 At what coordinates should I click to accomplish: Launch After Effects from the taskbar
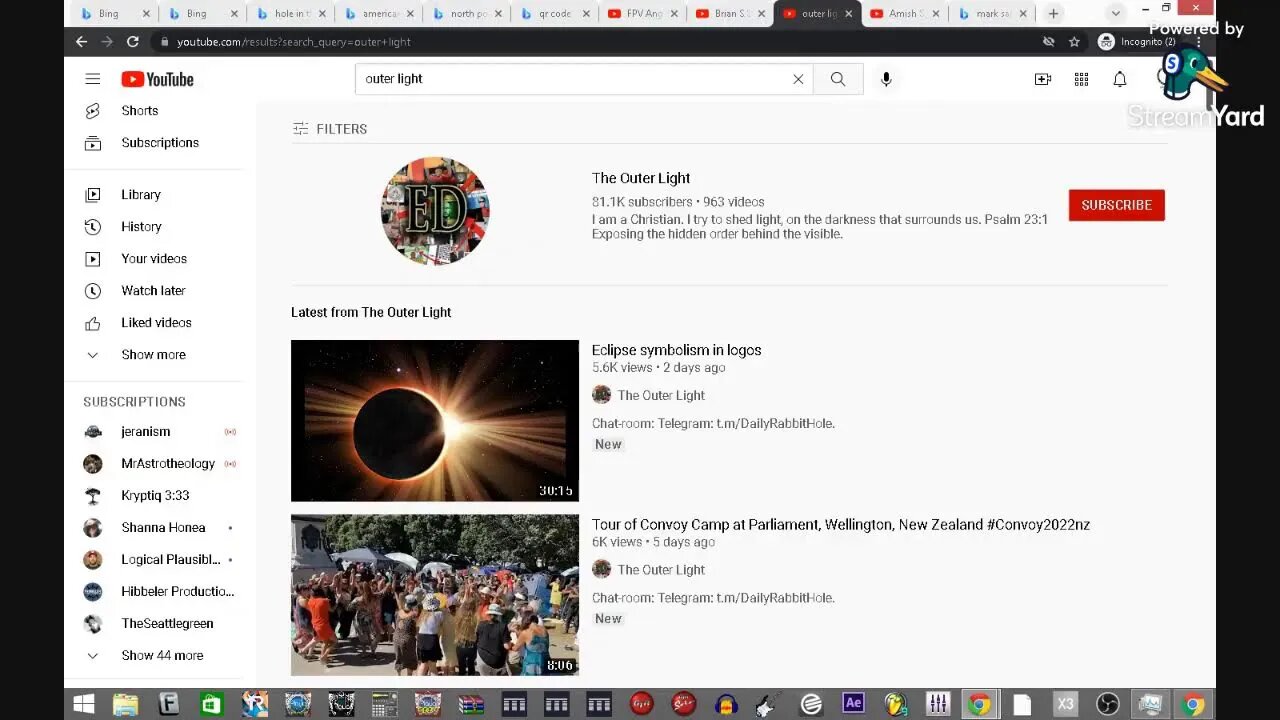[853, 704]
